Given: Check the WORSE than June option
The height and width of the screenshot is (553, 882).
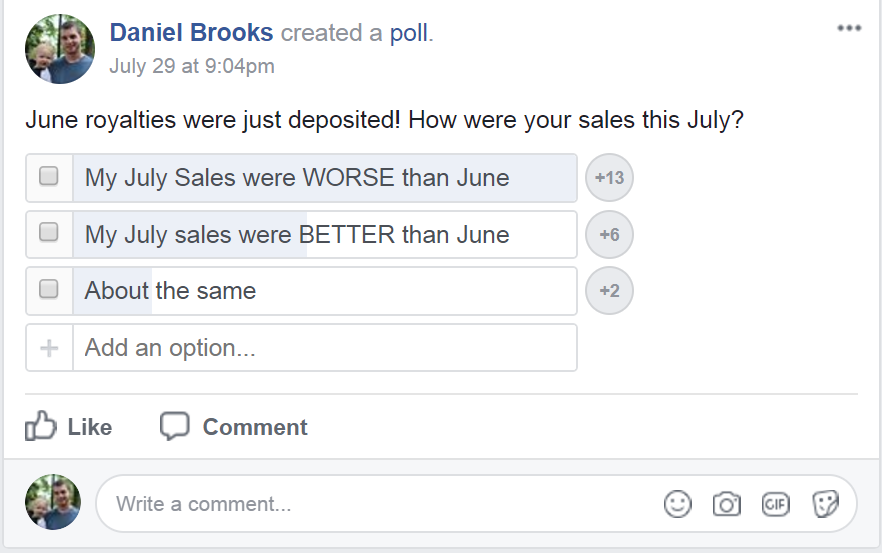Looking at the screenshot, I should 48,176.
